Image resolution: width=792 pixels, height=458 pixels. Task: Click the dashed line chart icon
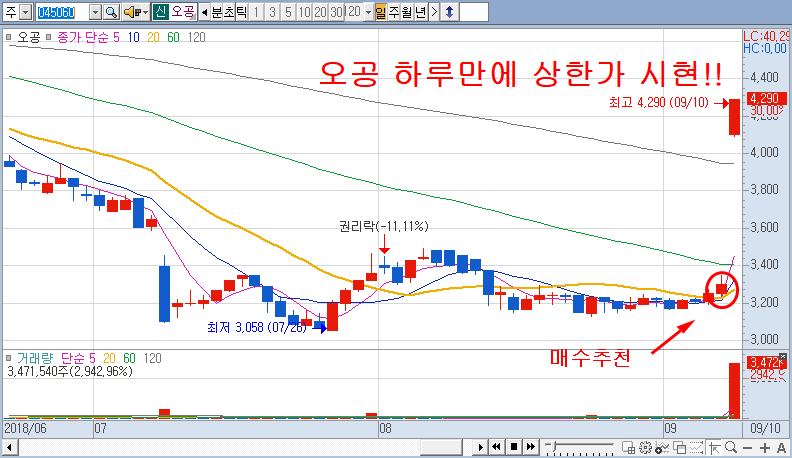tap(697, 447)
